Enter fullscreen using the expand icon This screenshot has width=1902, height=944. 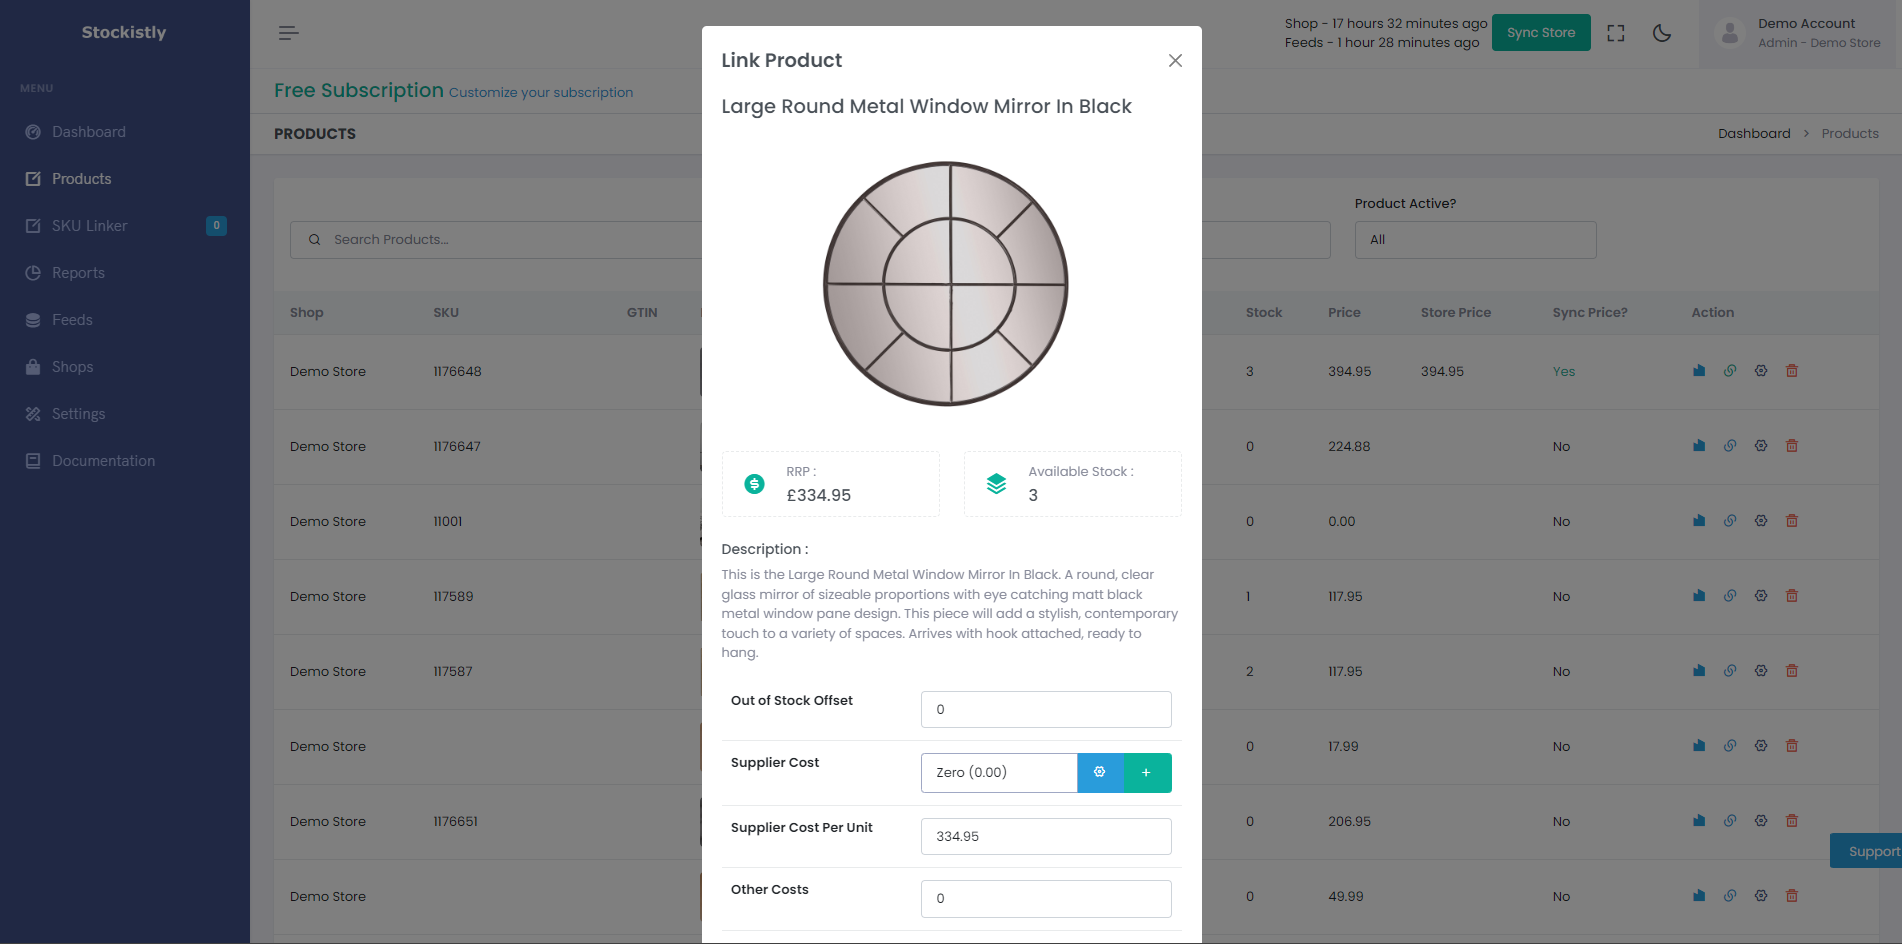(1615, 32)
